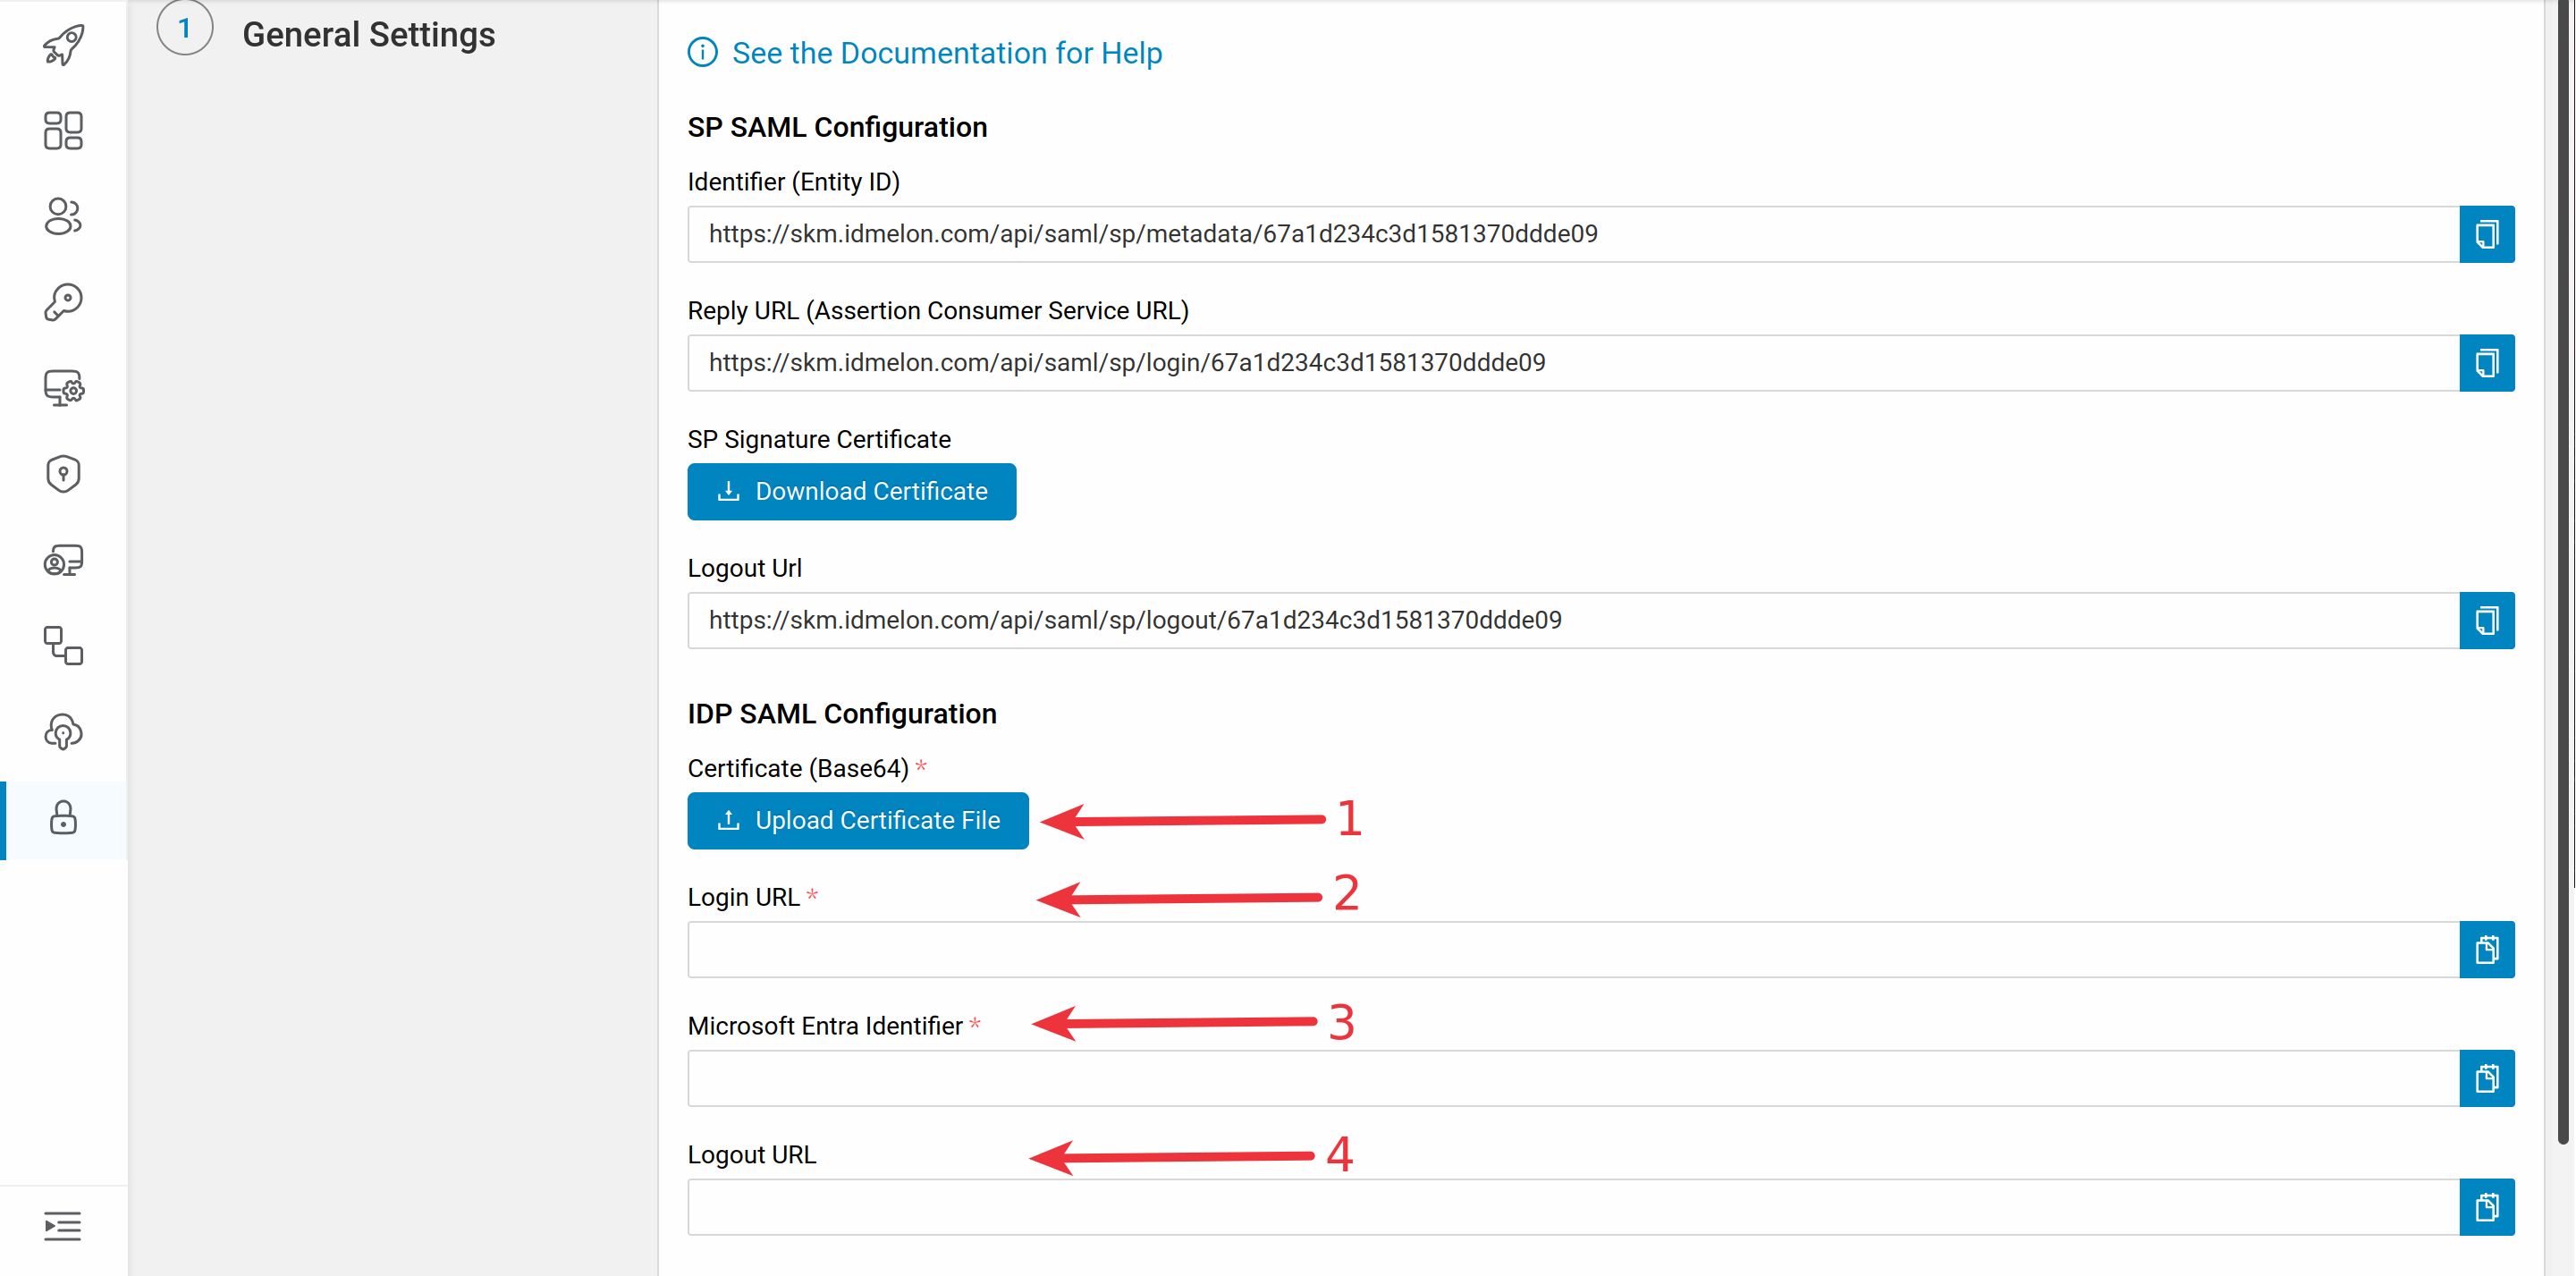Focus the Login URL input field

1573,950
